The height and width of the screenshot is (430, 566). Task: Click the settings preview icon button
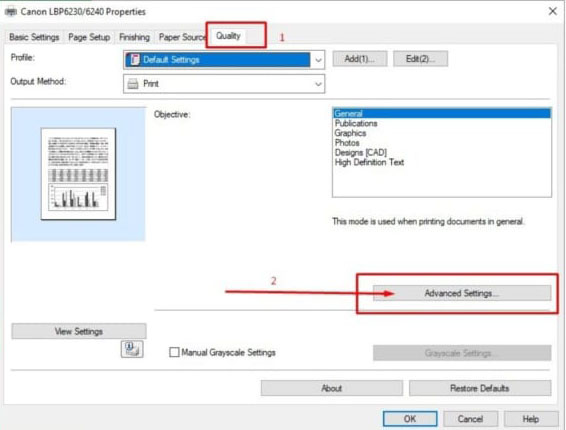point(132,349)
